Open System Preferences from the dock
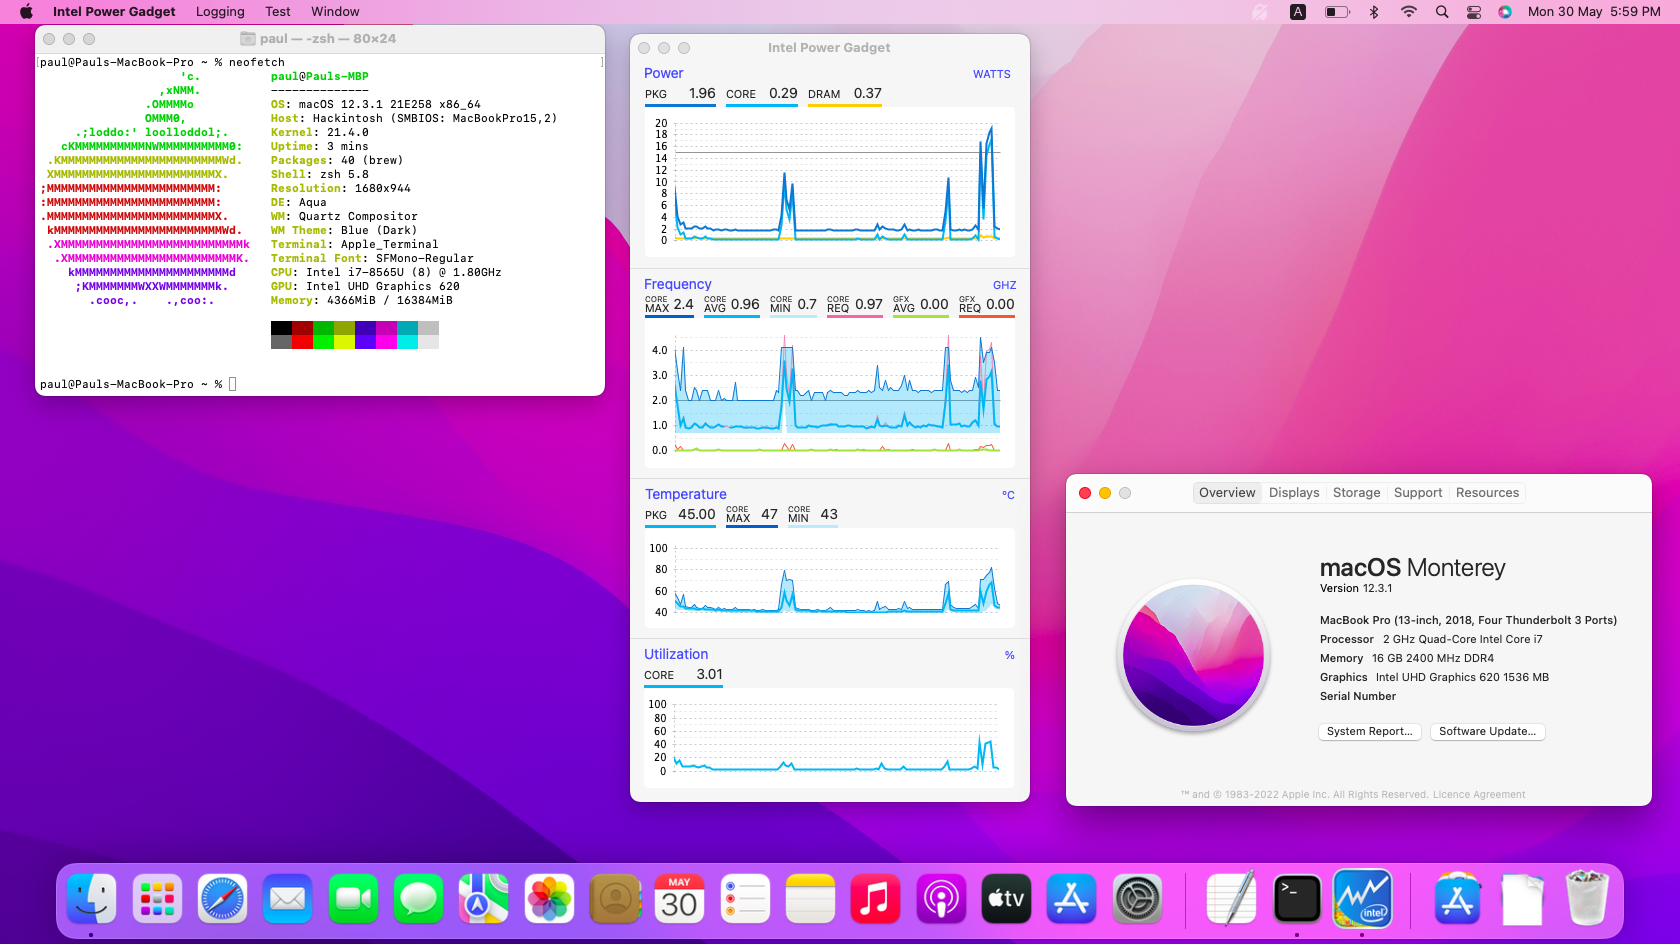The height and width of the screenshot is (944, 1680). click(1137, 898)
